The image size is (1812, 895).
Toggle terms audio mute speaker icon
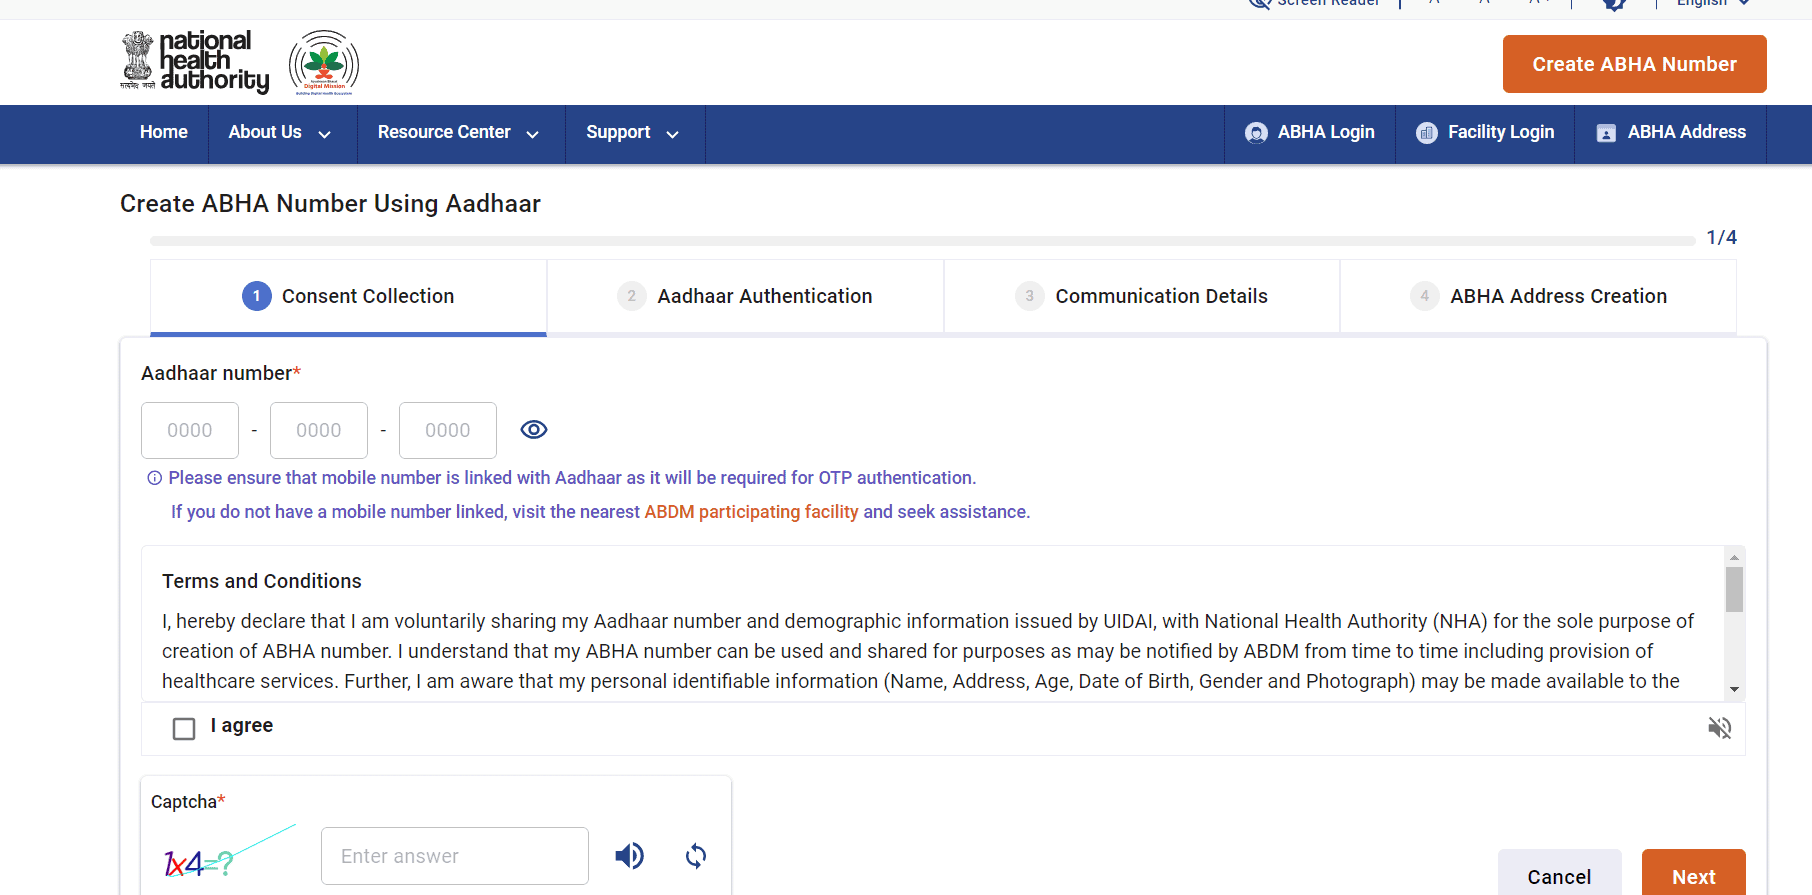pos(1719,728)
